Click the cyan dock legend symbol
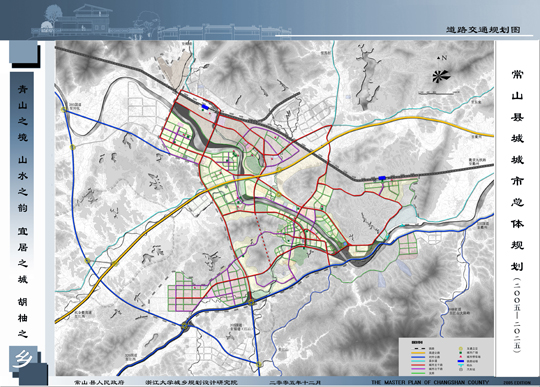This screenshot has height=387, width=540. (461, 365)
